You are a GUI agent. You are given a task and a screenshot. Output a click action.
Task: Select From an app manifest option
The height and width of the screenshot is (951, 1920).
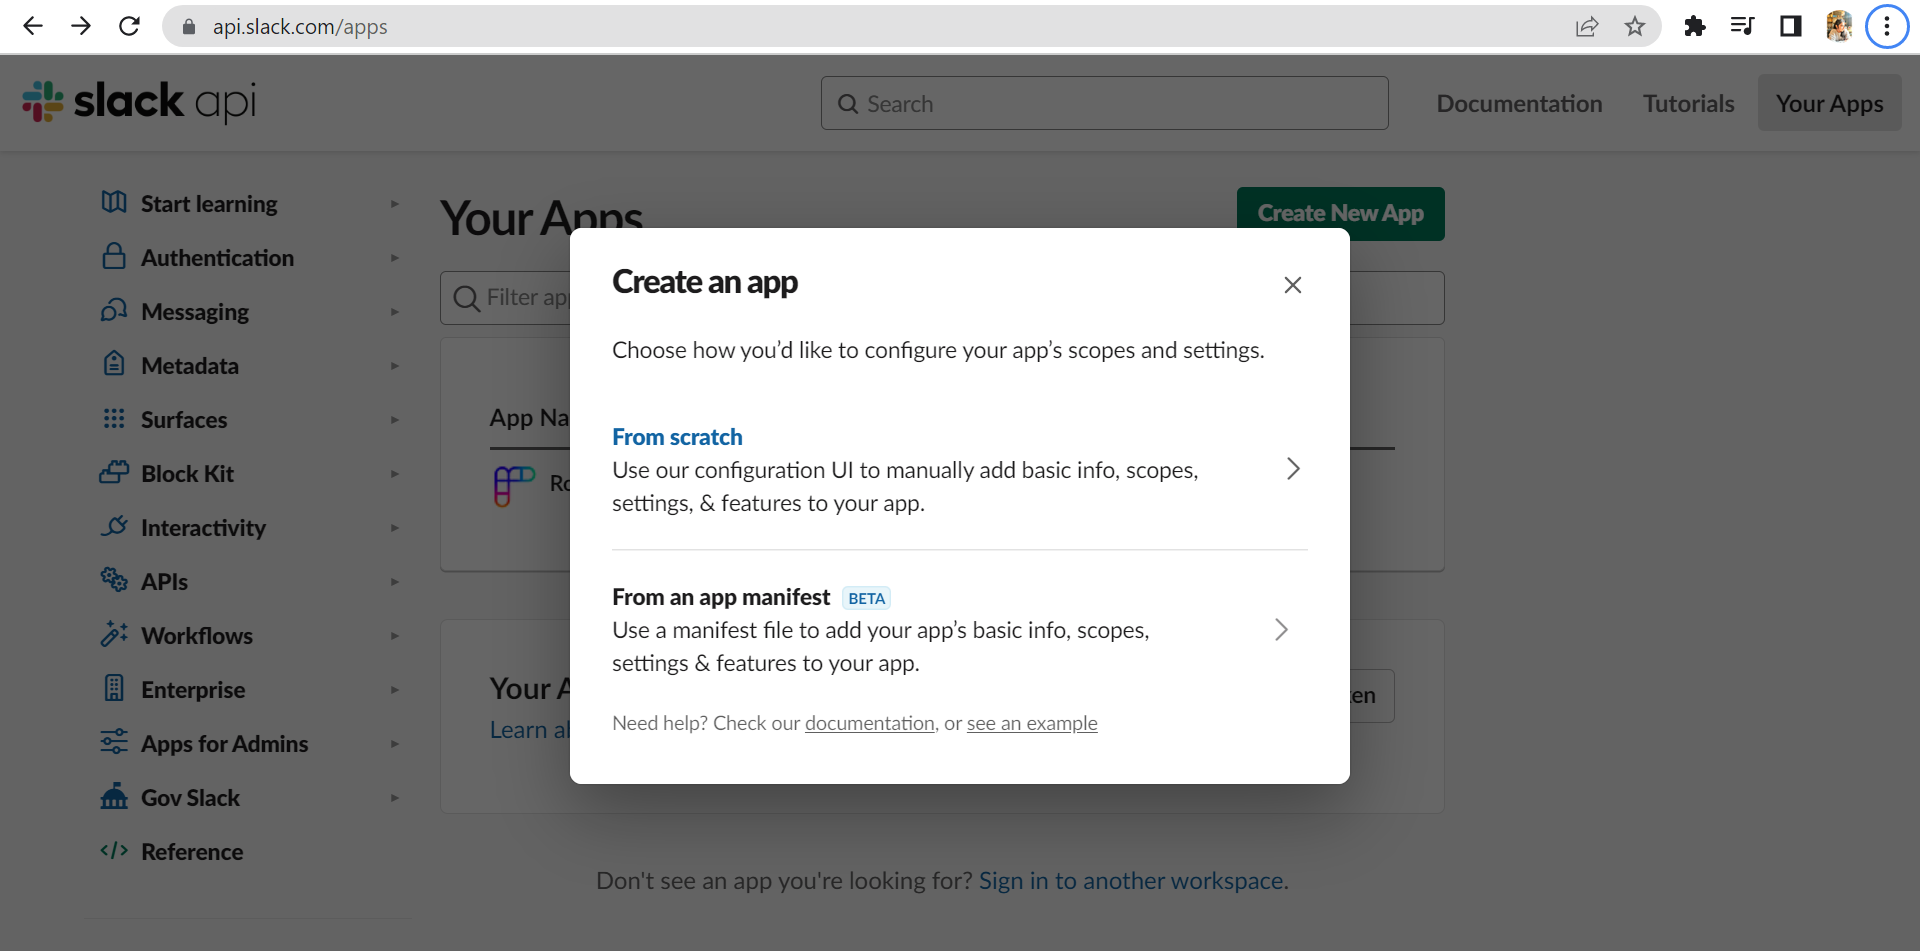[721, 597]
